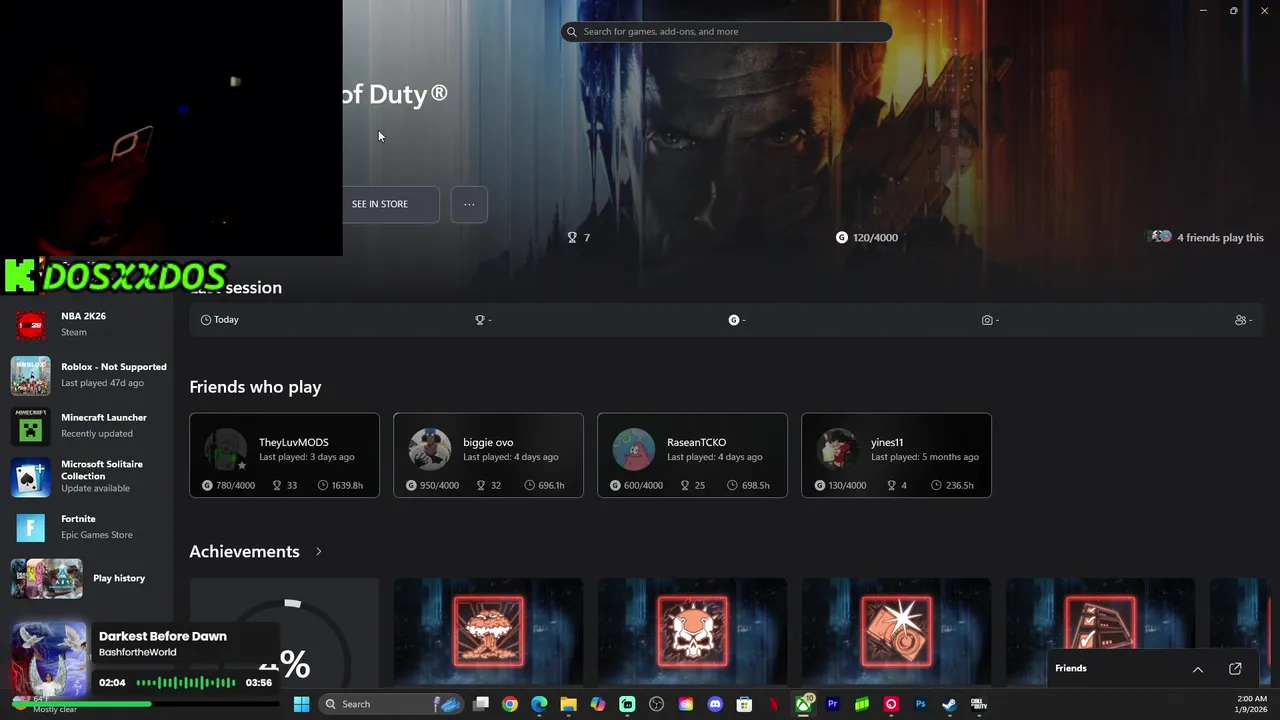This screenshot has height=720, width=1280.
Task: Click the 'Friends who play' heading
Action: point(256,387)
